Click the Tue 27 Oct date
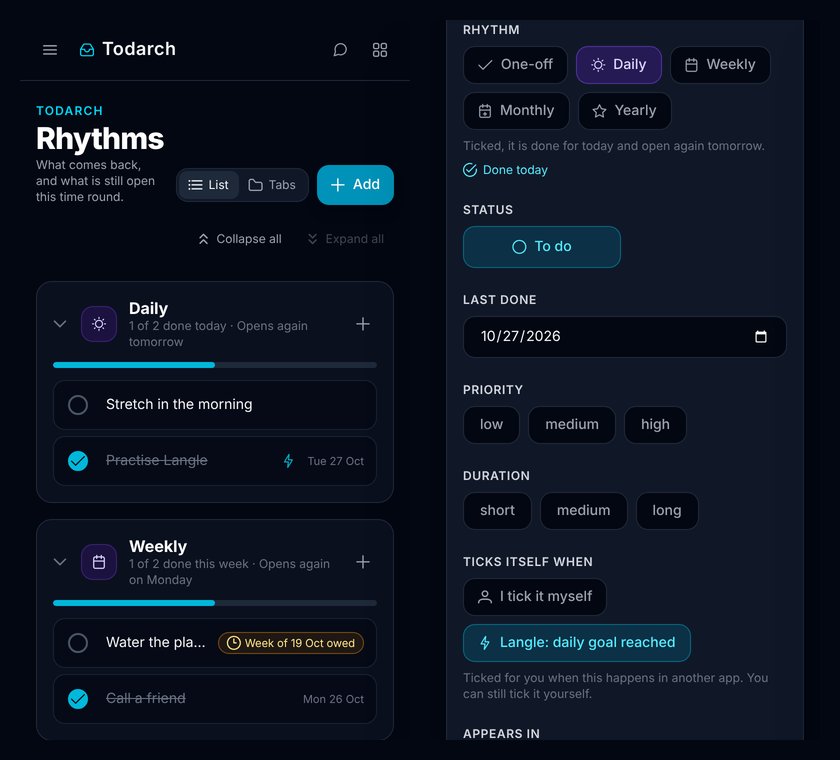 tap(335, 461)
